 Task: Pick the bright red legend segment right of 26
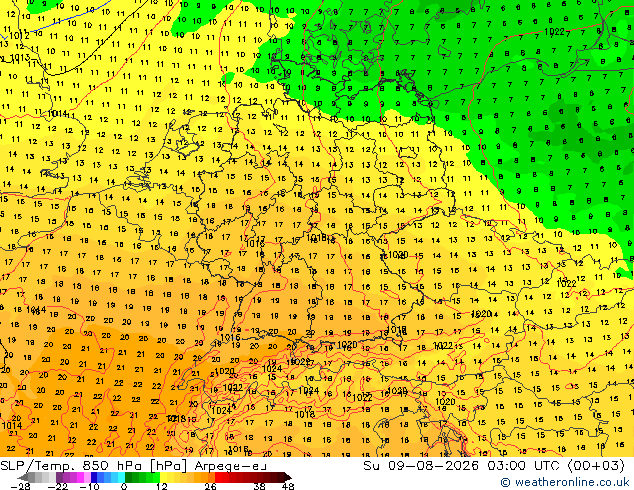[x=218, y=477]
